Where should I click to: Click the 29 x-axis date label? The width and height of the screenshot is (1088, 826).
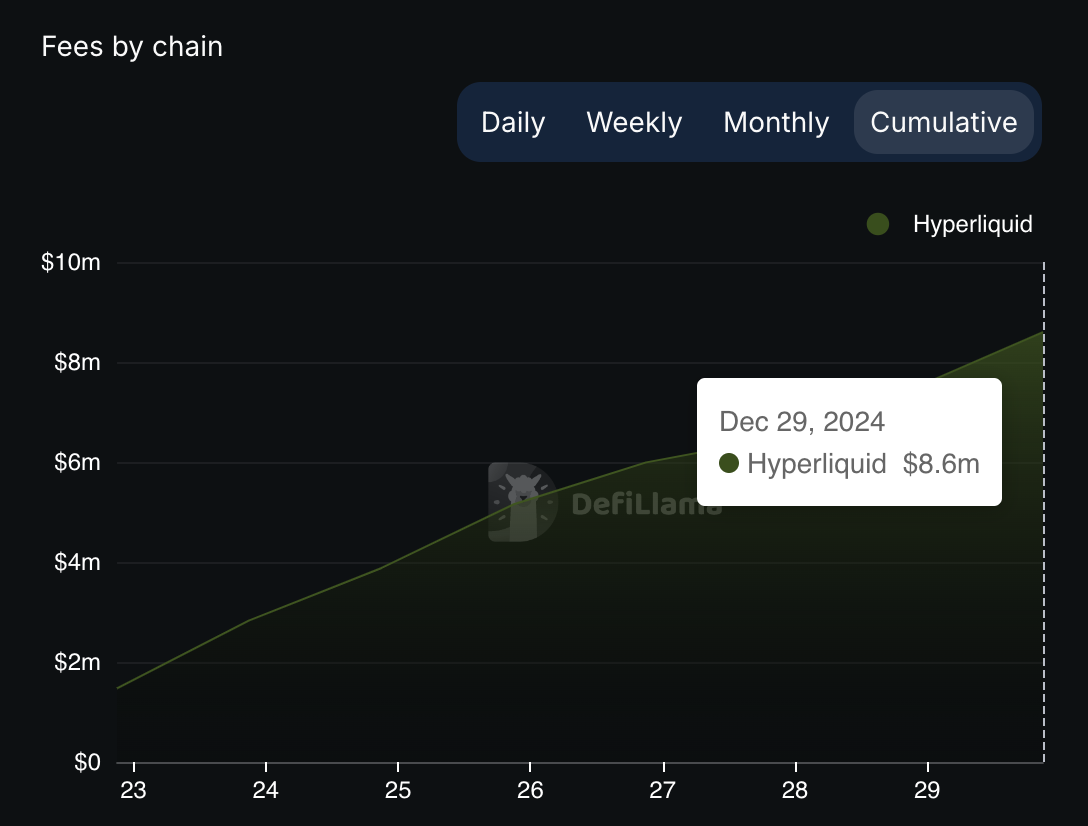click(x=928, y=790)
